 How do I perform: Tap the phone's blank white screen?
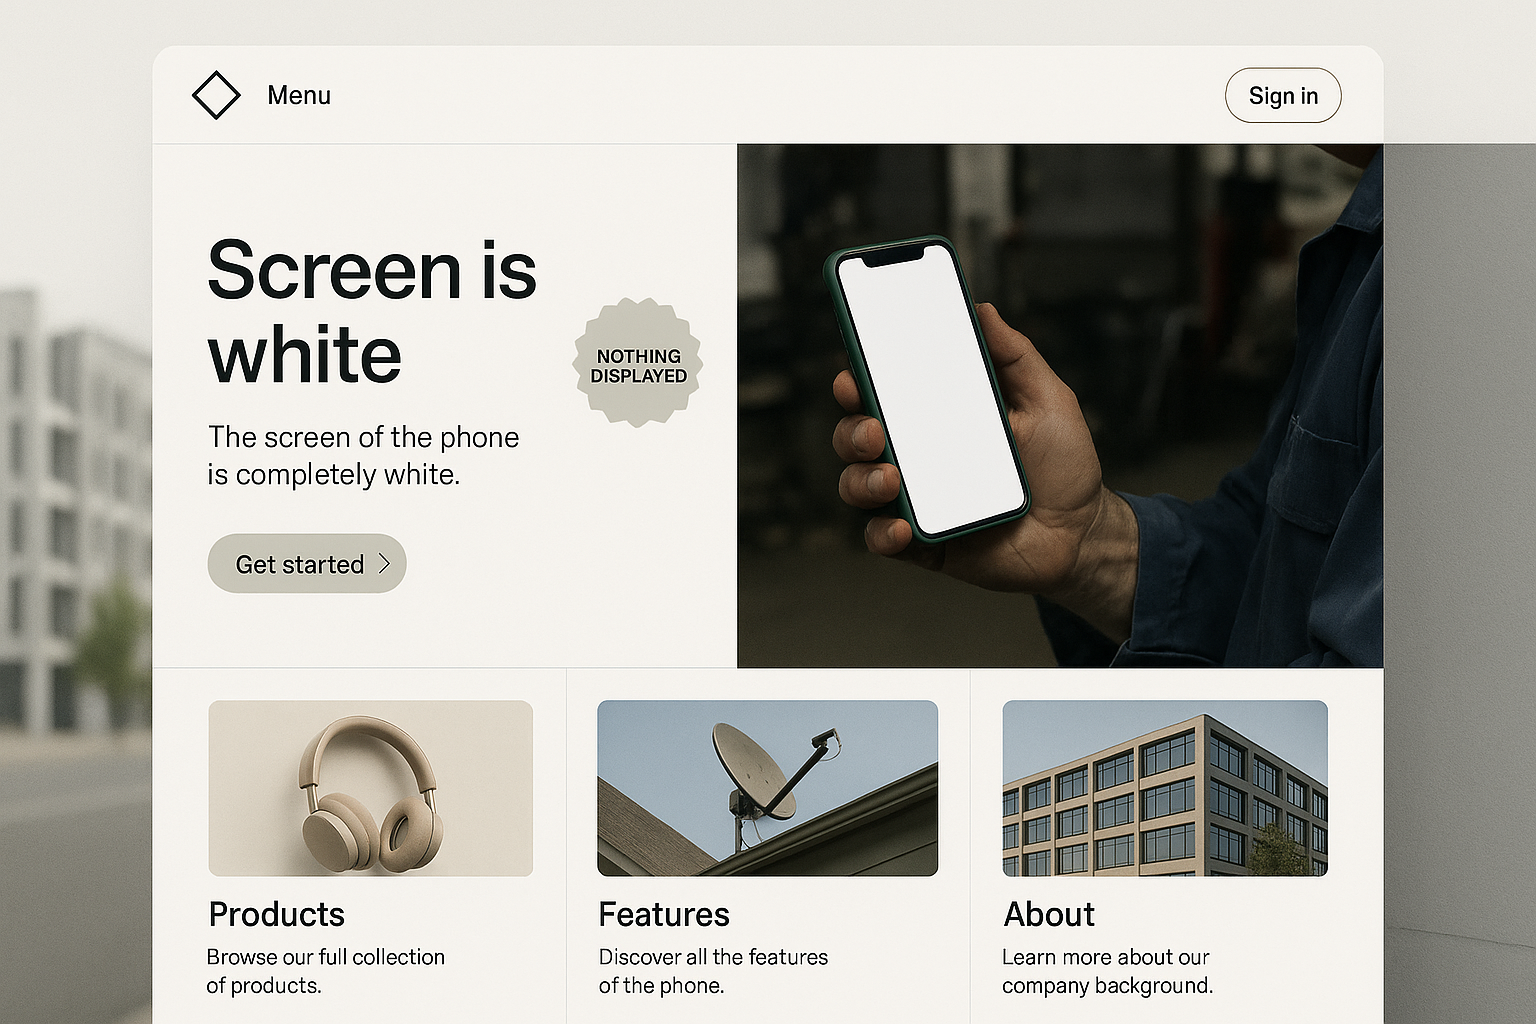pos(930,390)
